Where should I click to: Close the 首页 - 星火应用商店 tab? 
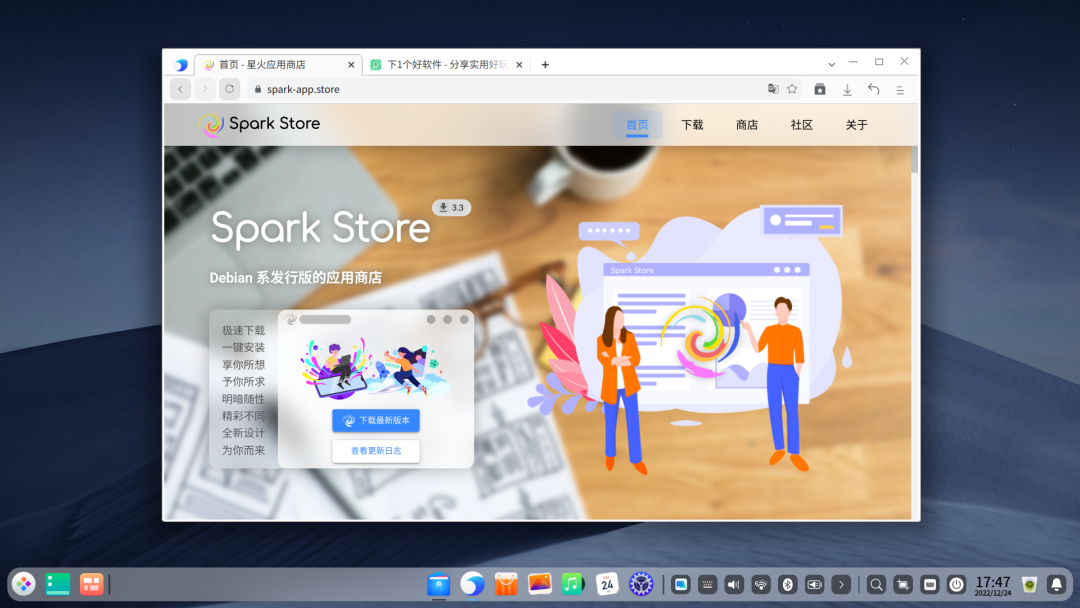pos(351,65)
